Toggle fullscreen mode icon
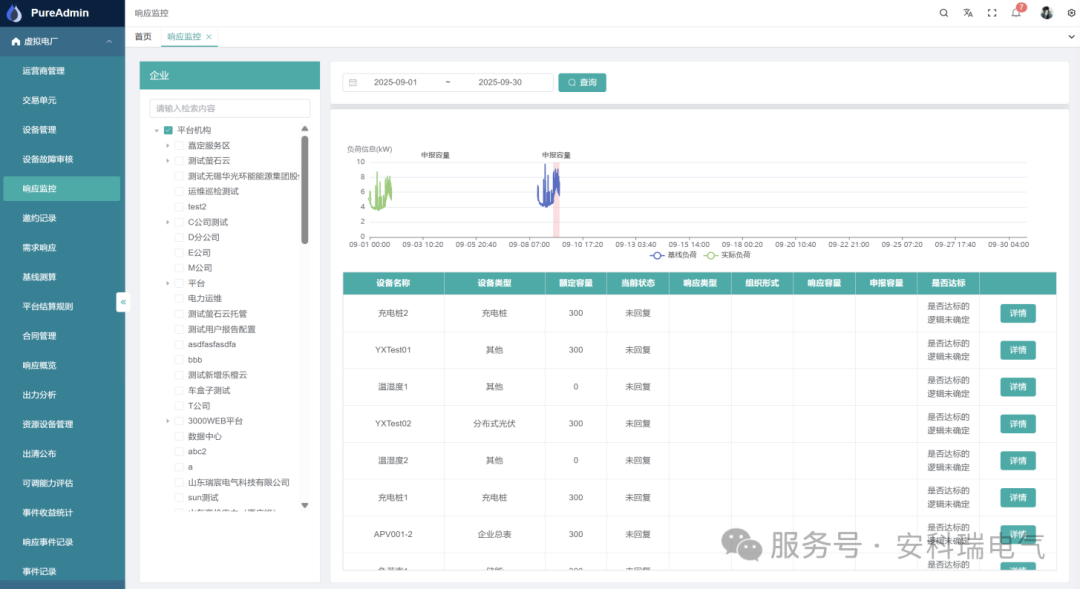 click(992, 13)
